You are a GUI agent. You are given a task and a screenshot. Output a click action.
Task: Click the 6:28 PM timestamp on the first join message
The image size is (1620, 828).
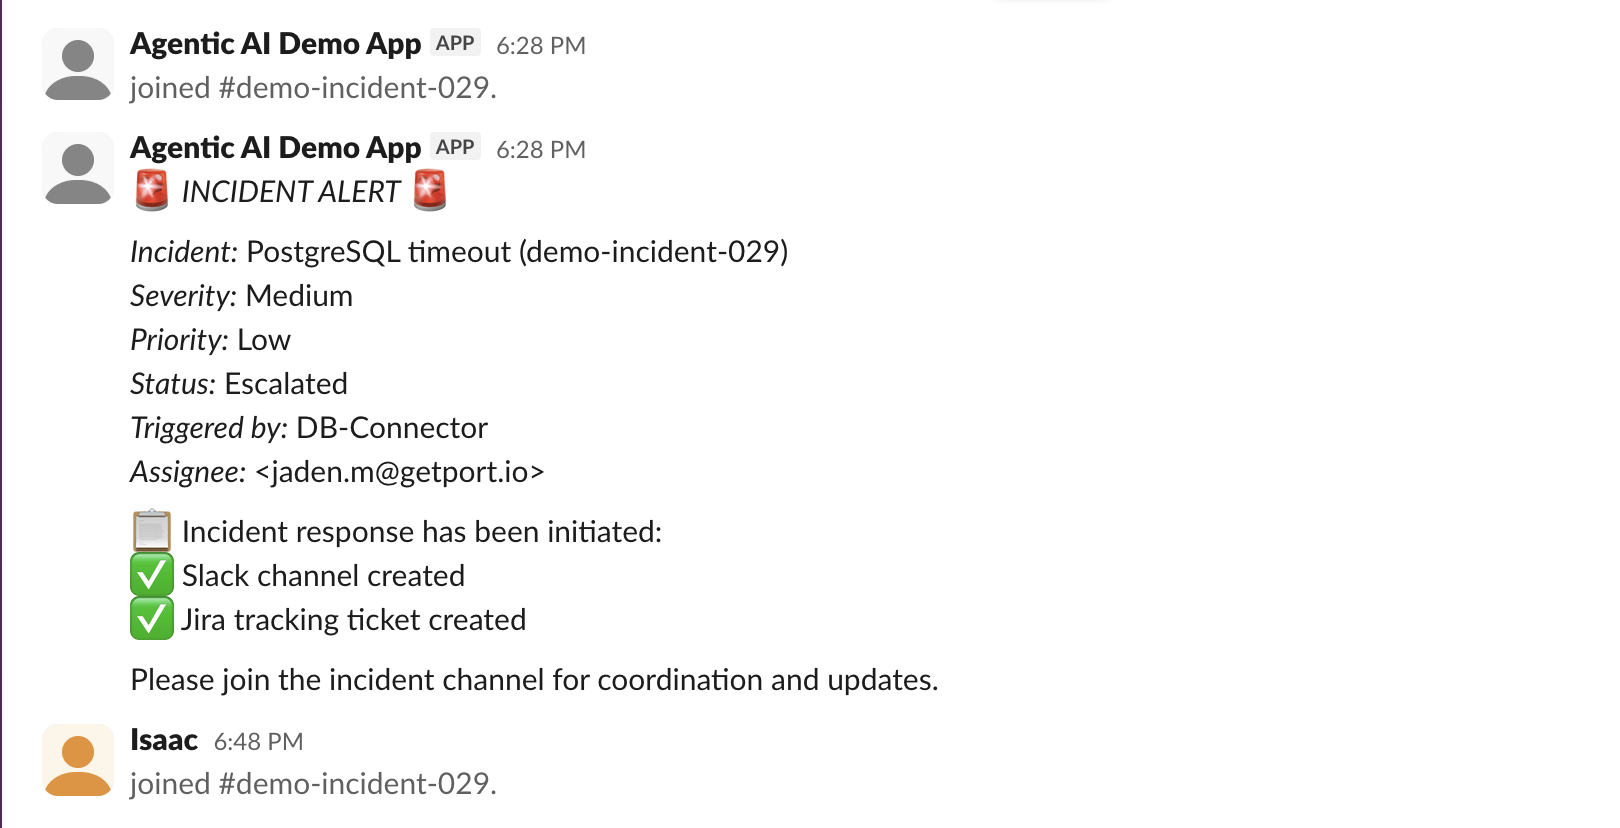(x=541, y=46)
